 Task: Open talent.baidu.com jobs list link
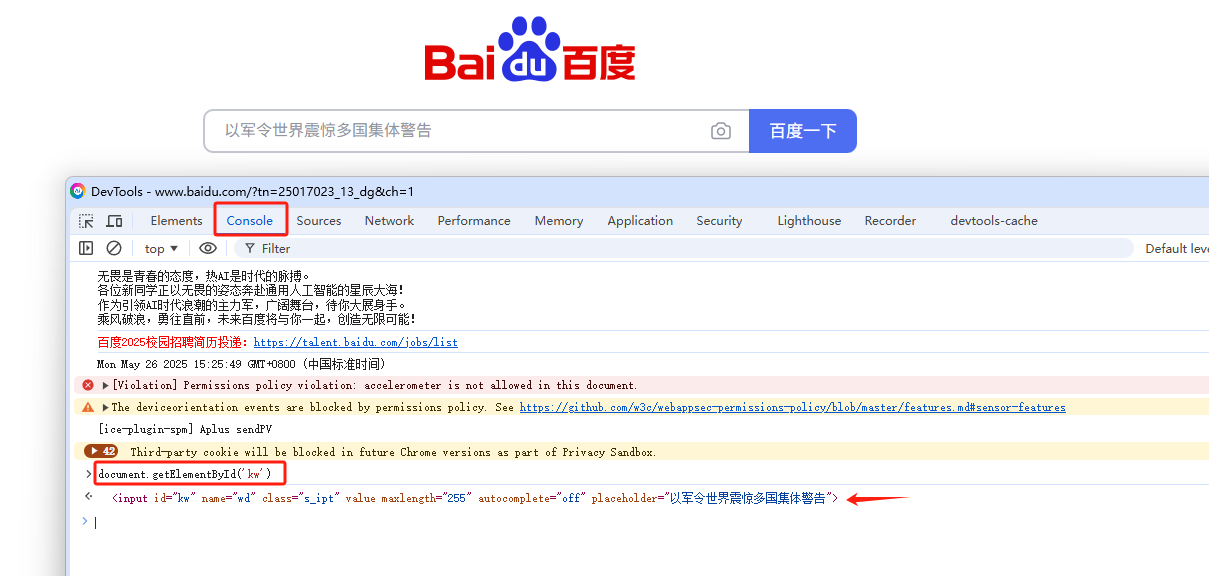(x=356, y=342)
